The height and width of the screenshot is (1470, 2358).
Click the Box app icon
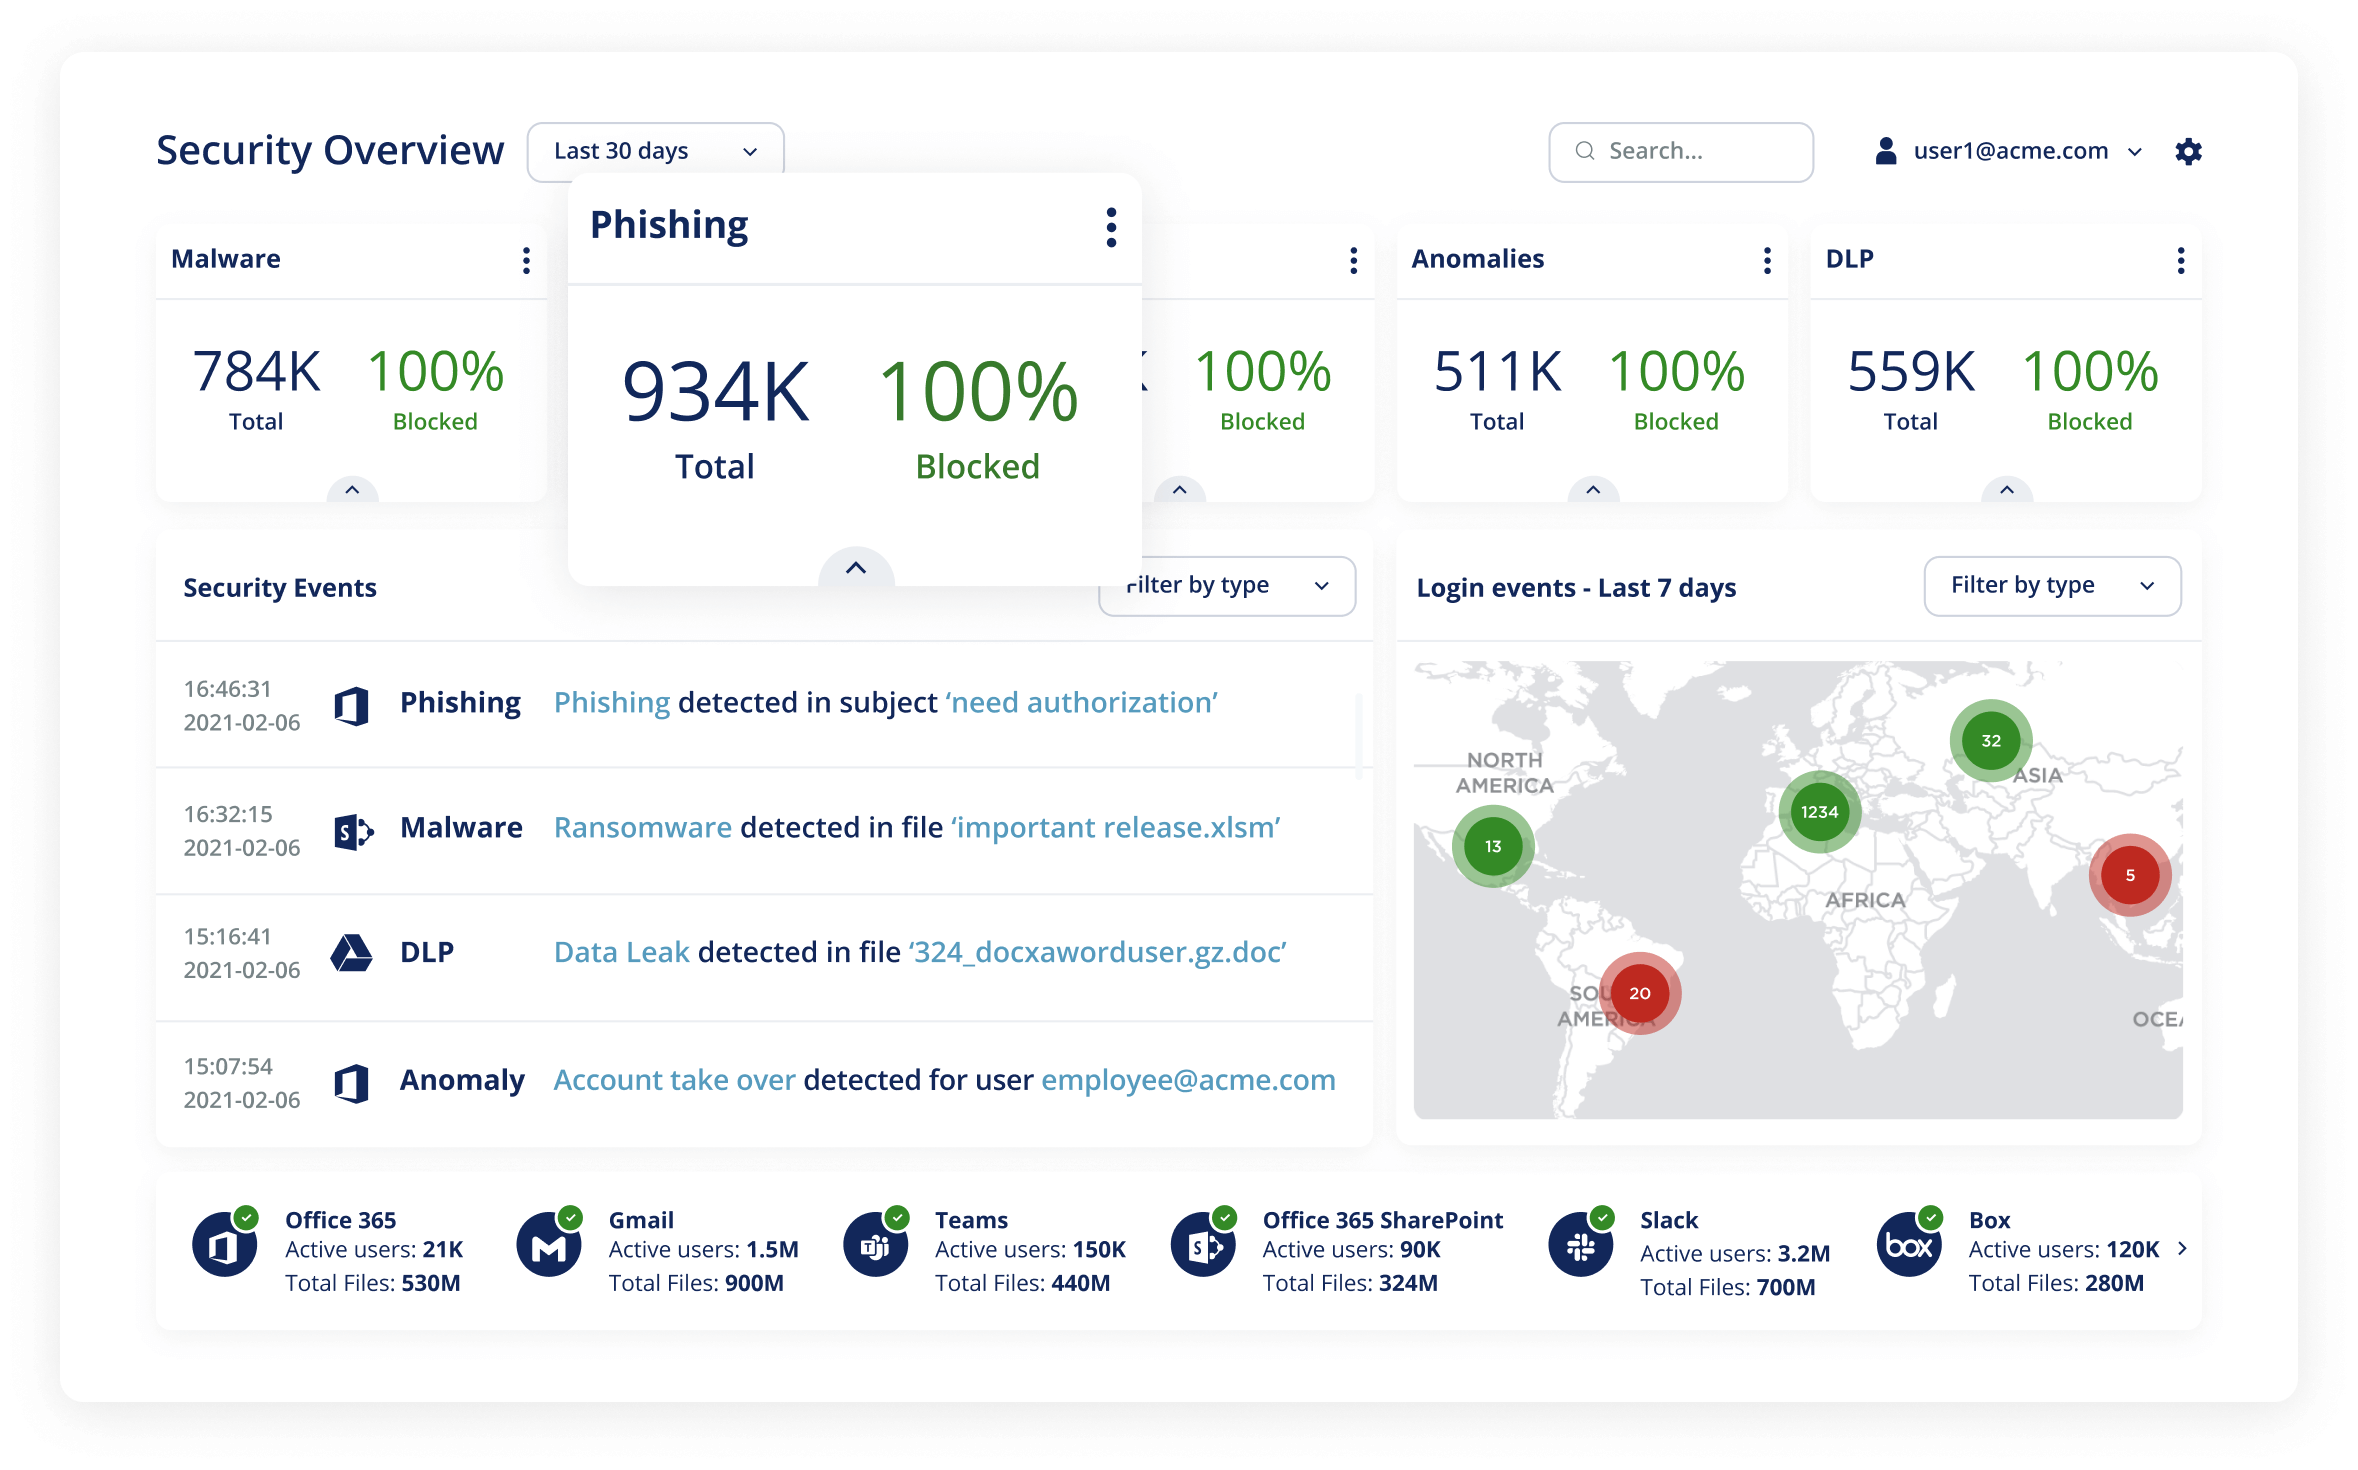[1908, 1246]
